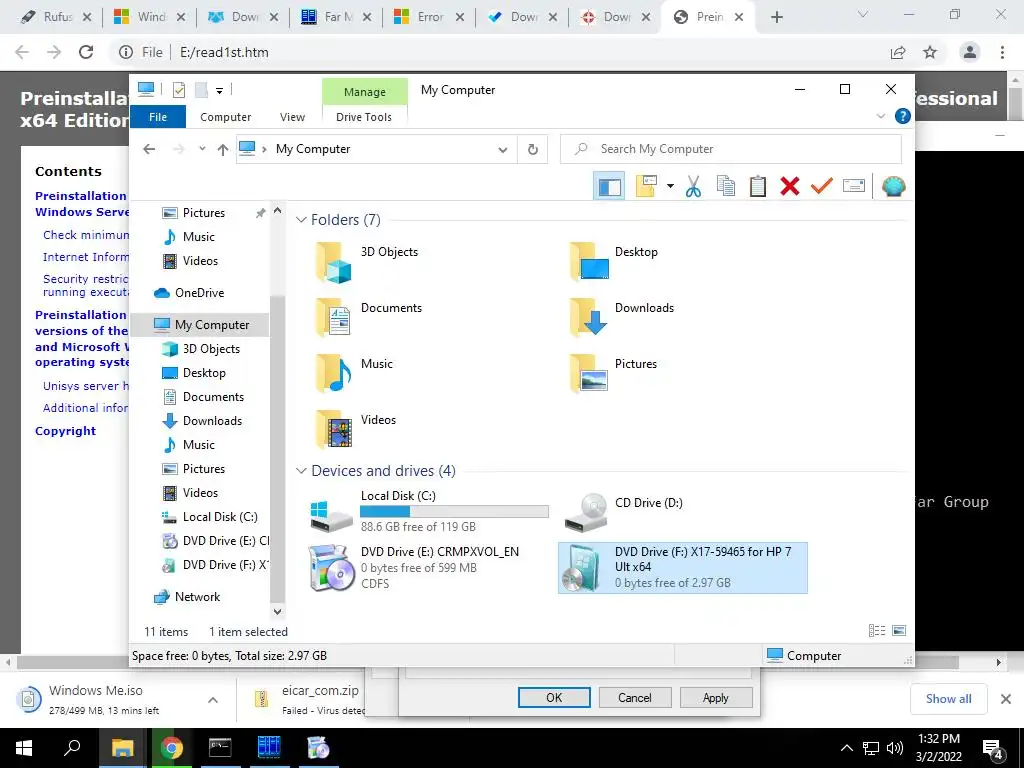Select the Desktop folder in main pane
1024x768 pixels.
click(614, 261)
